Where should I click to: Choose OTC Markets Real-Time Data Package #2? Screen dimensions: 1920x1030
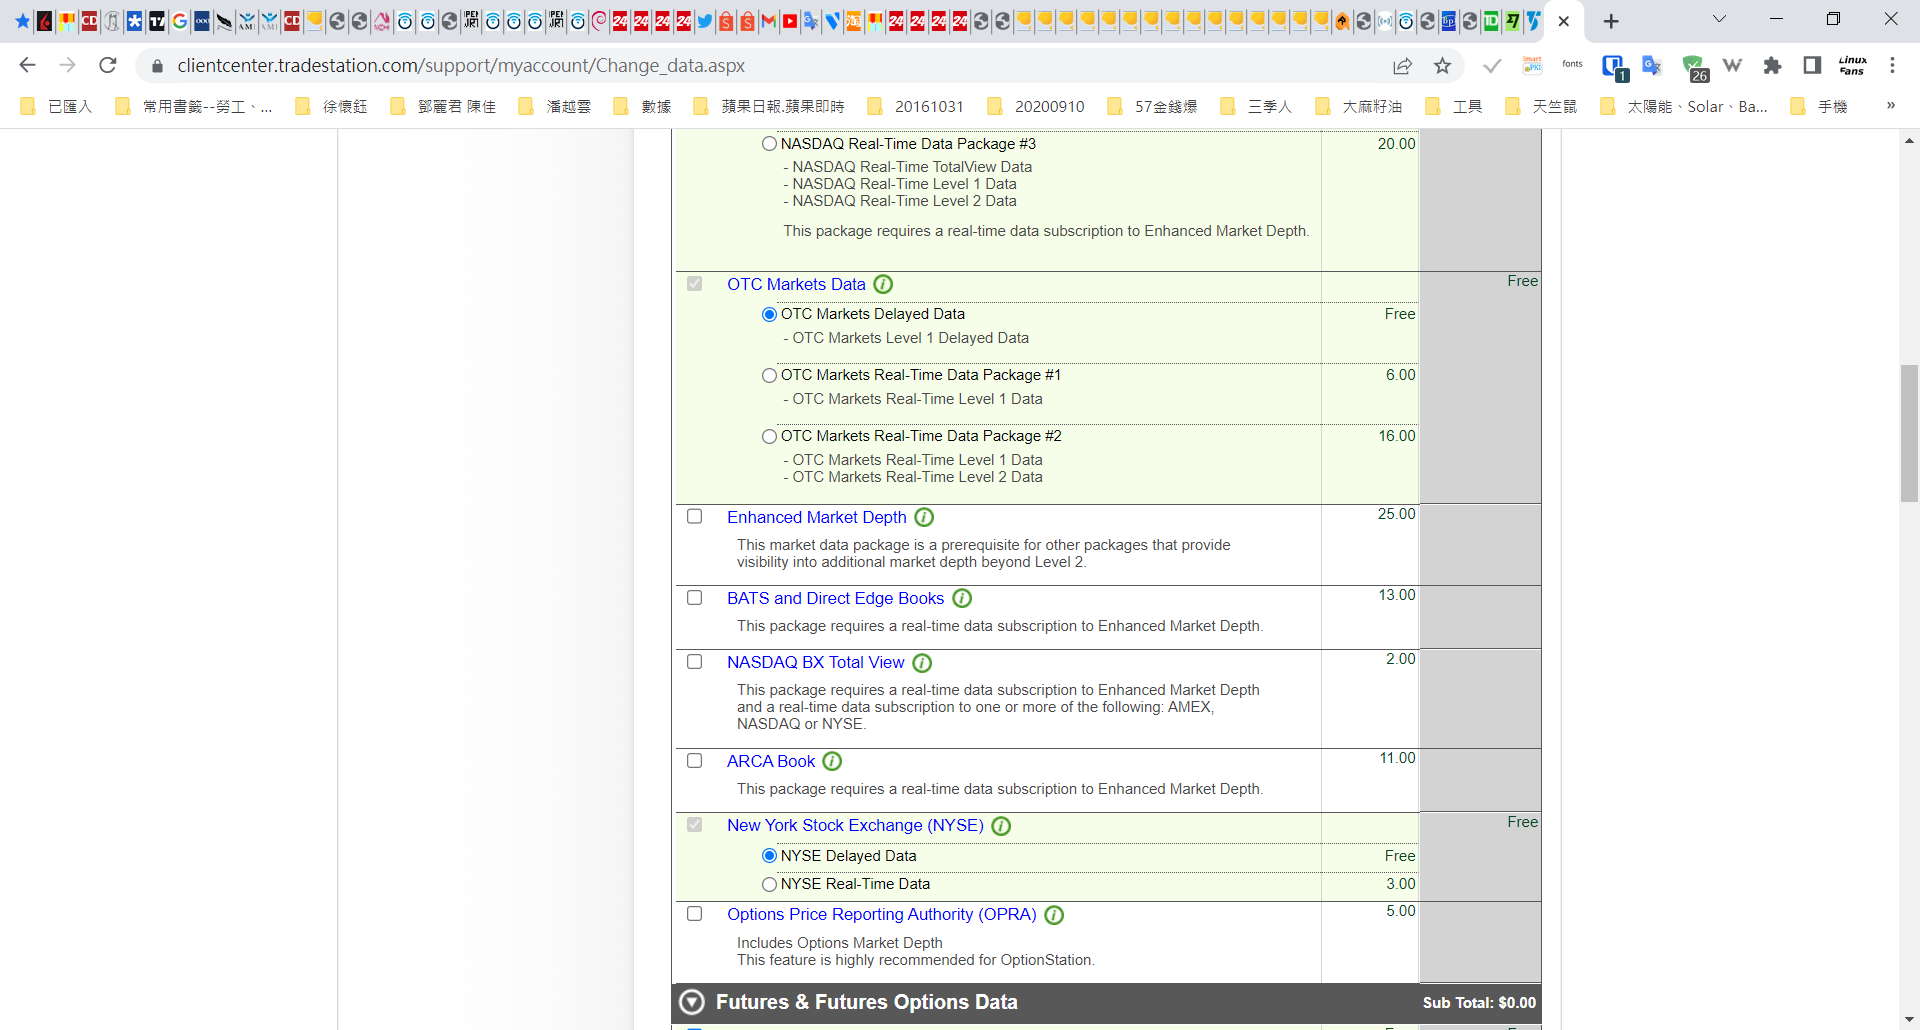(769, 436)
